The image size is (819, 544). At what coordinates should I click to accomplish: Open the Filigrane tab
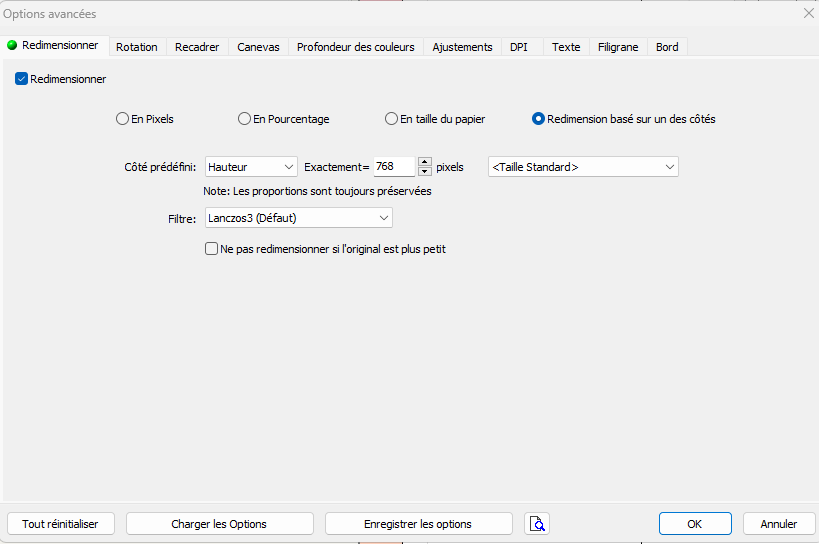tap(618, 47)
